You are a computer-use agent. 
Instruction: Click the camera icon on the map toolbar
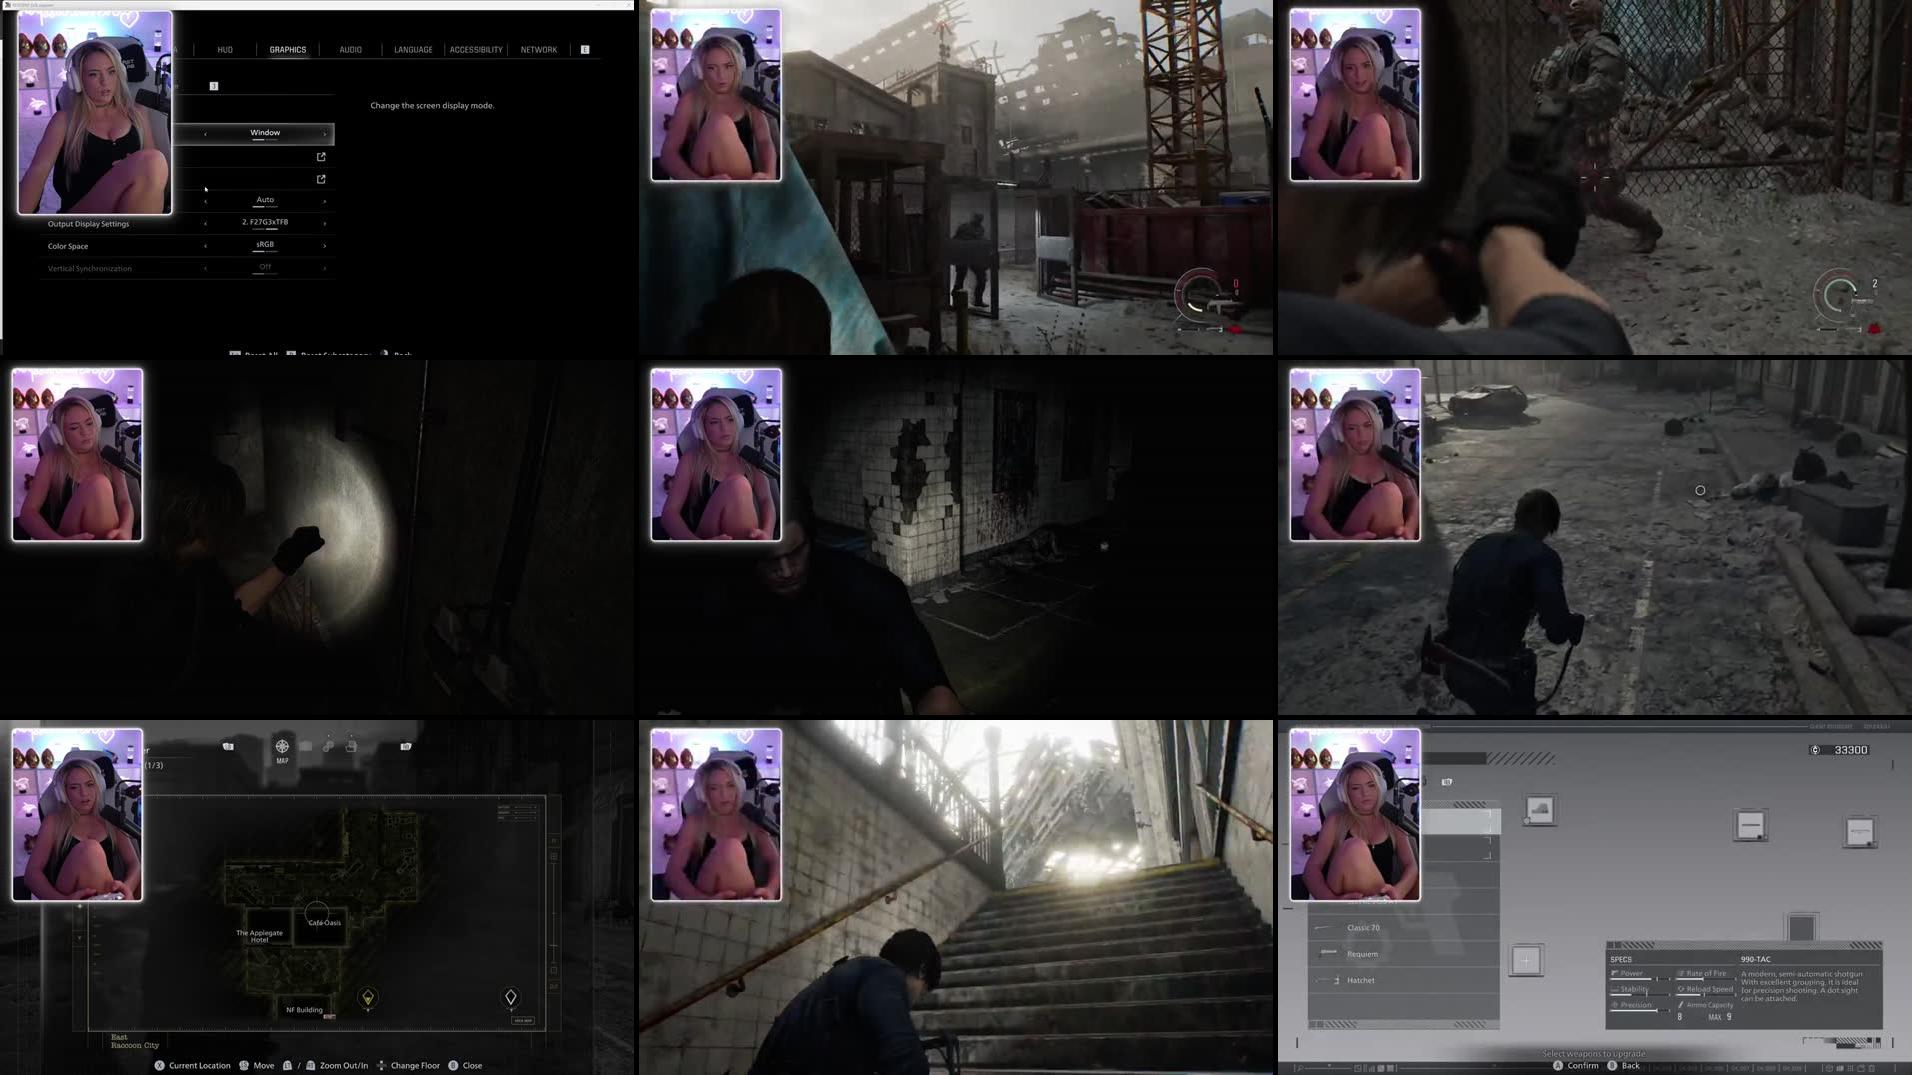pos(407,747)
